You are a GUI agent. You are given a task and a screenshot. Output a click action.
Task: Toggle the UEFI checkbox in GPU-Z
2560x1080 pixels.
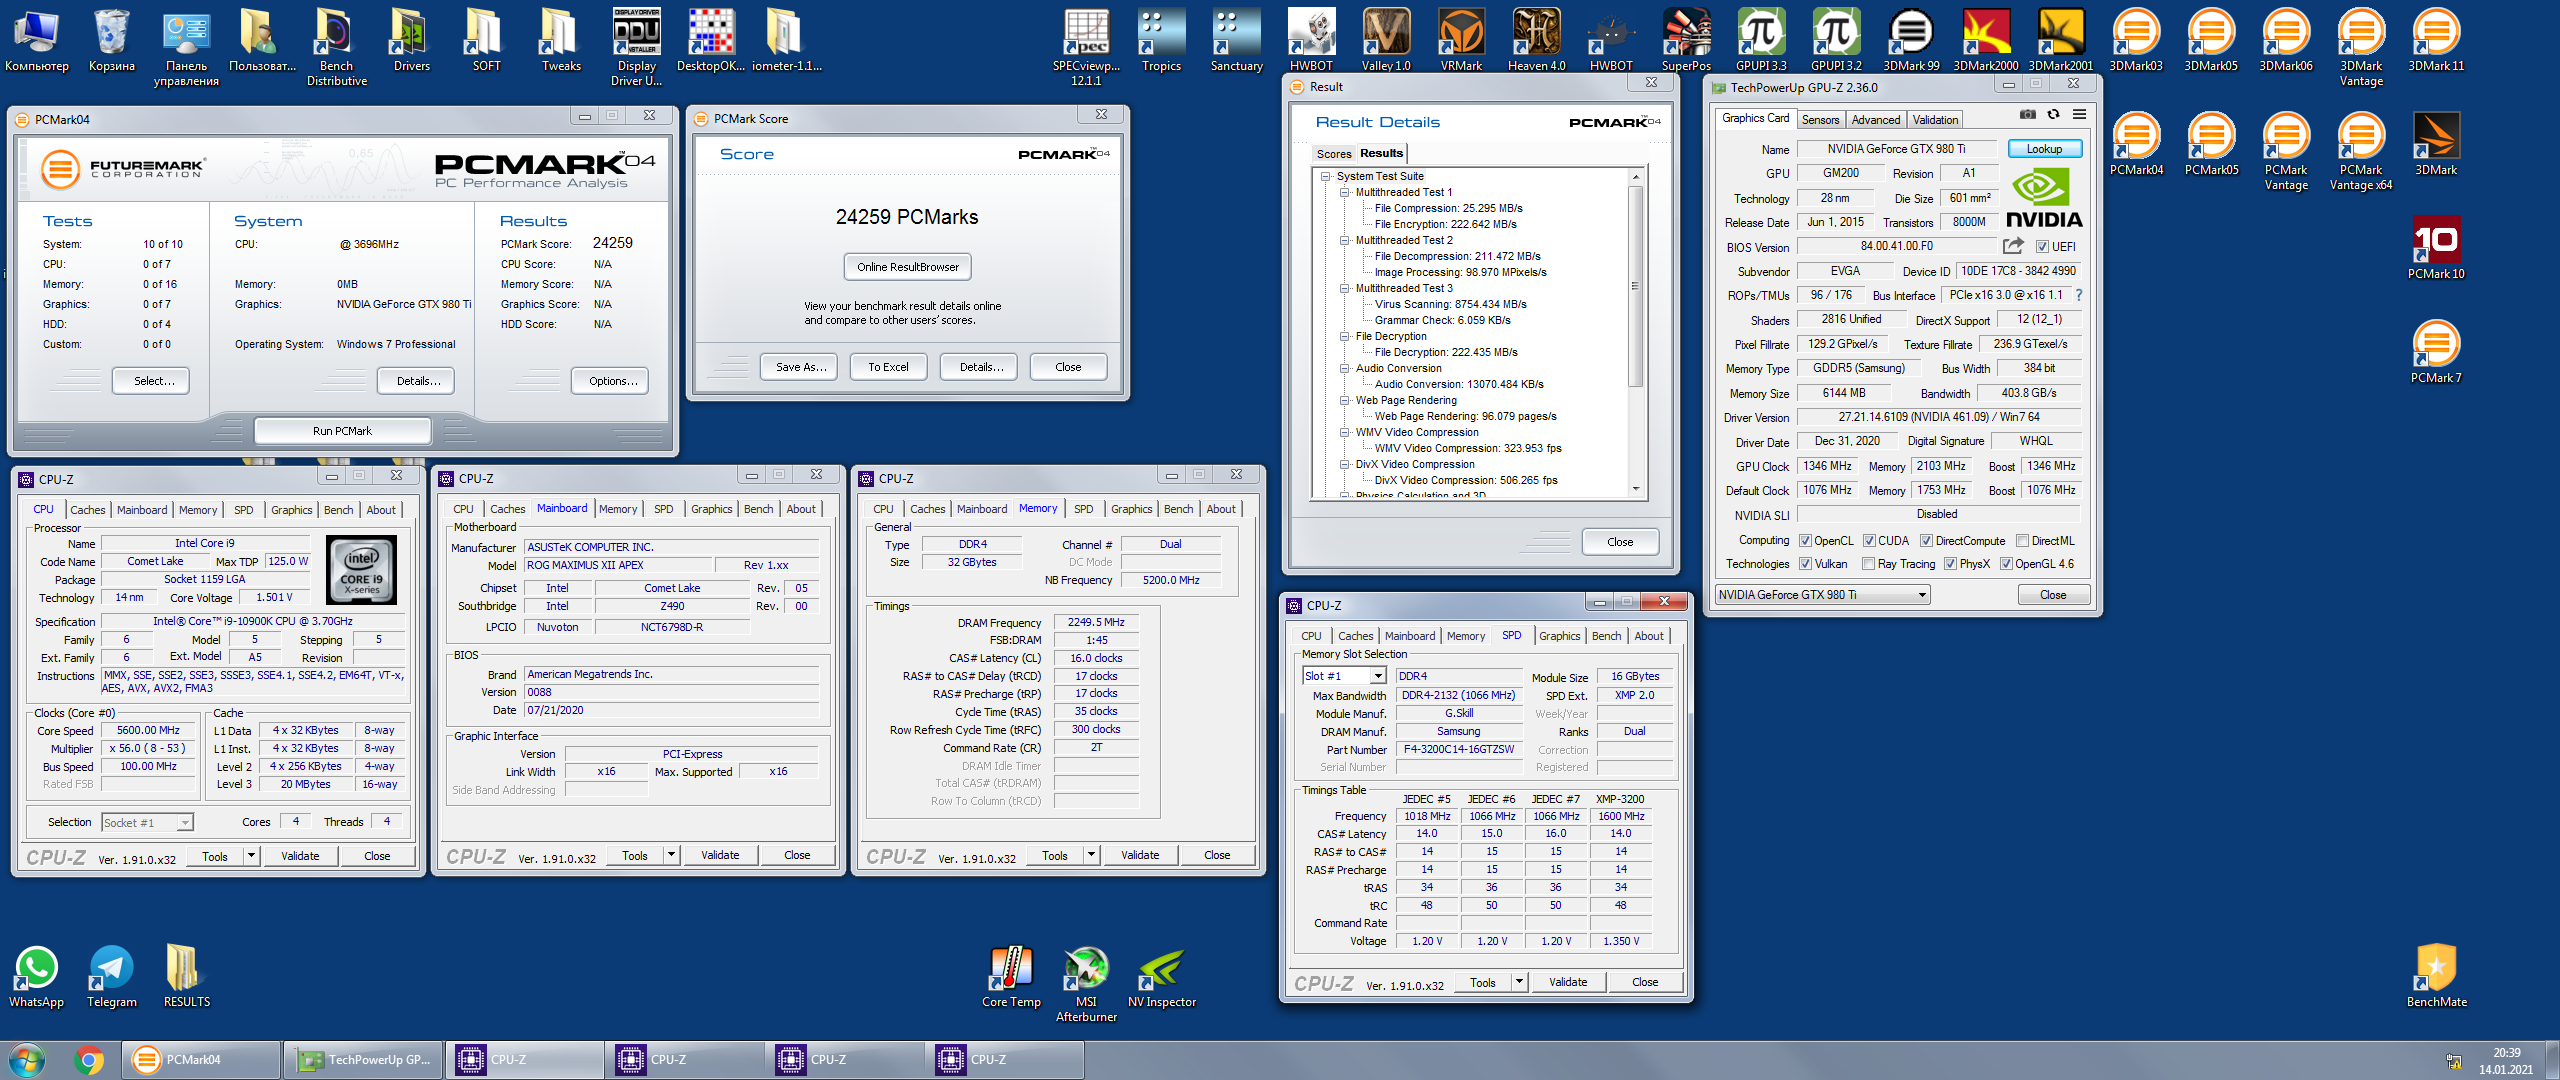pos(2042,247)
